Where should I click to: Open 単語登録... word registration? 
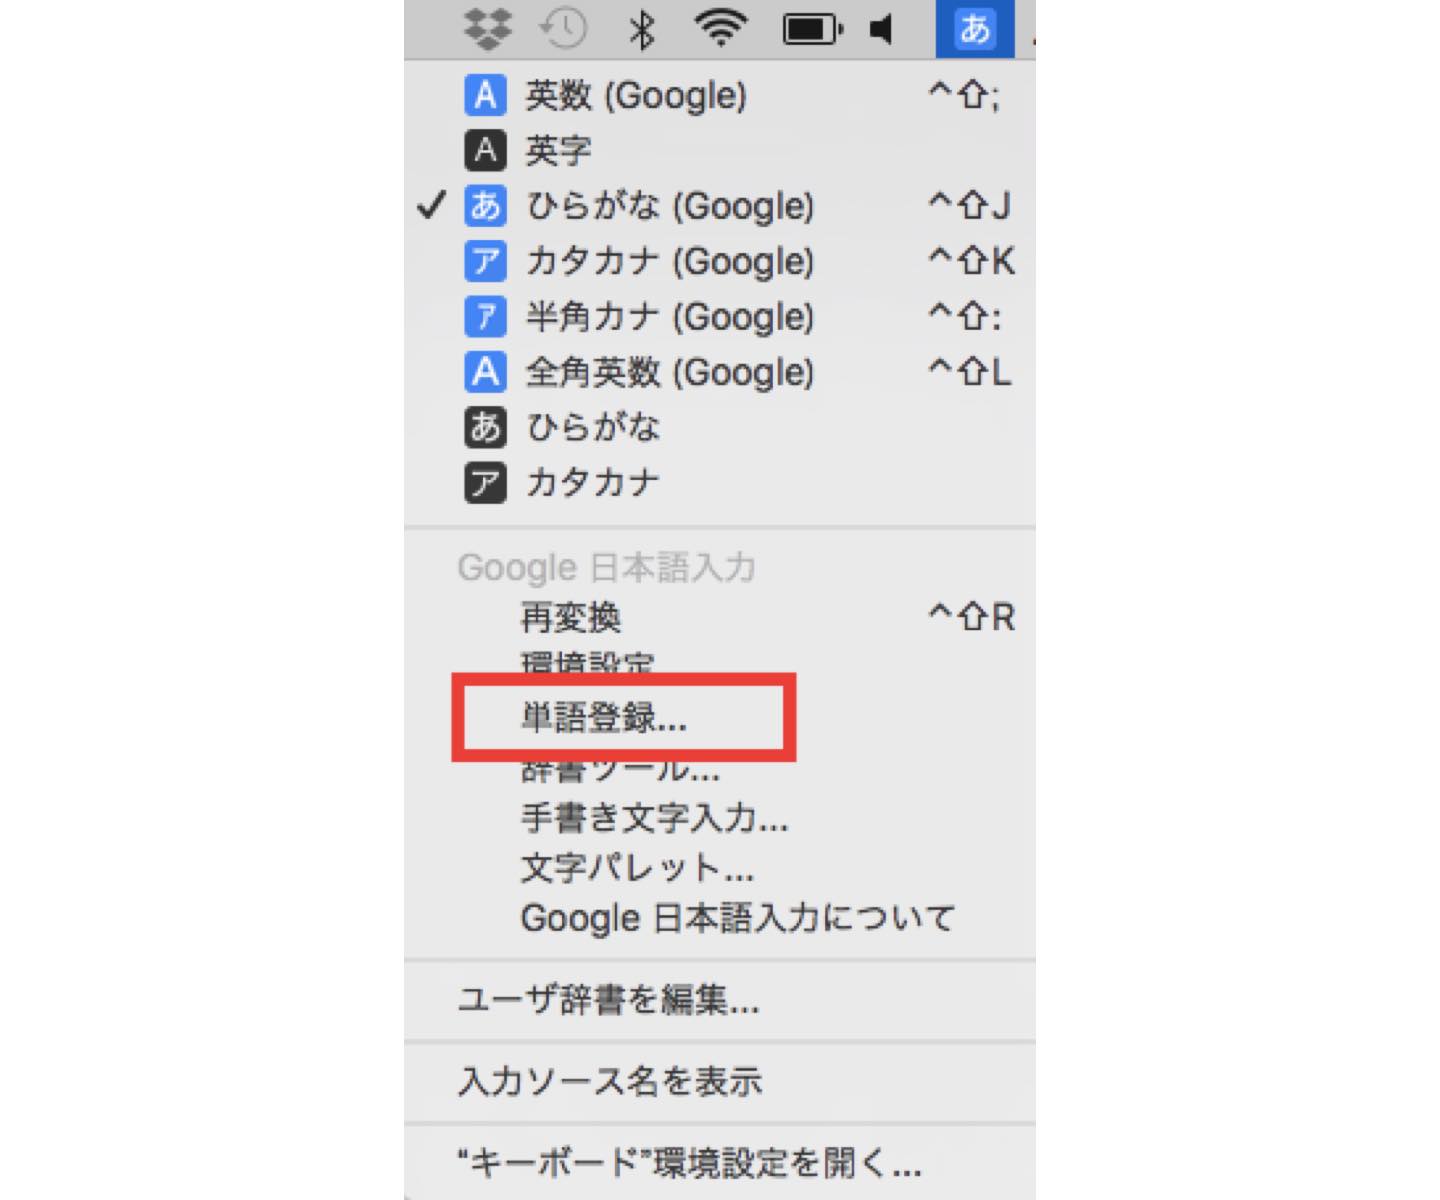click(720, 717)
